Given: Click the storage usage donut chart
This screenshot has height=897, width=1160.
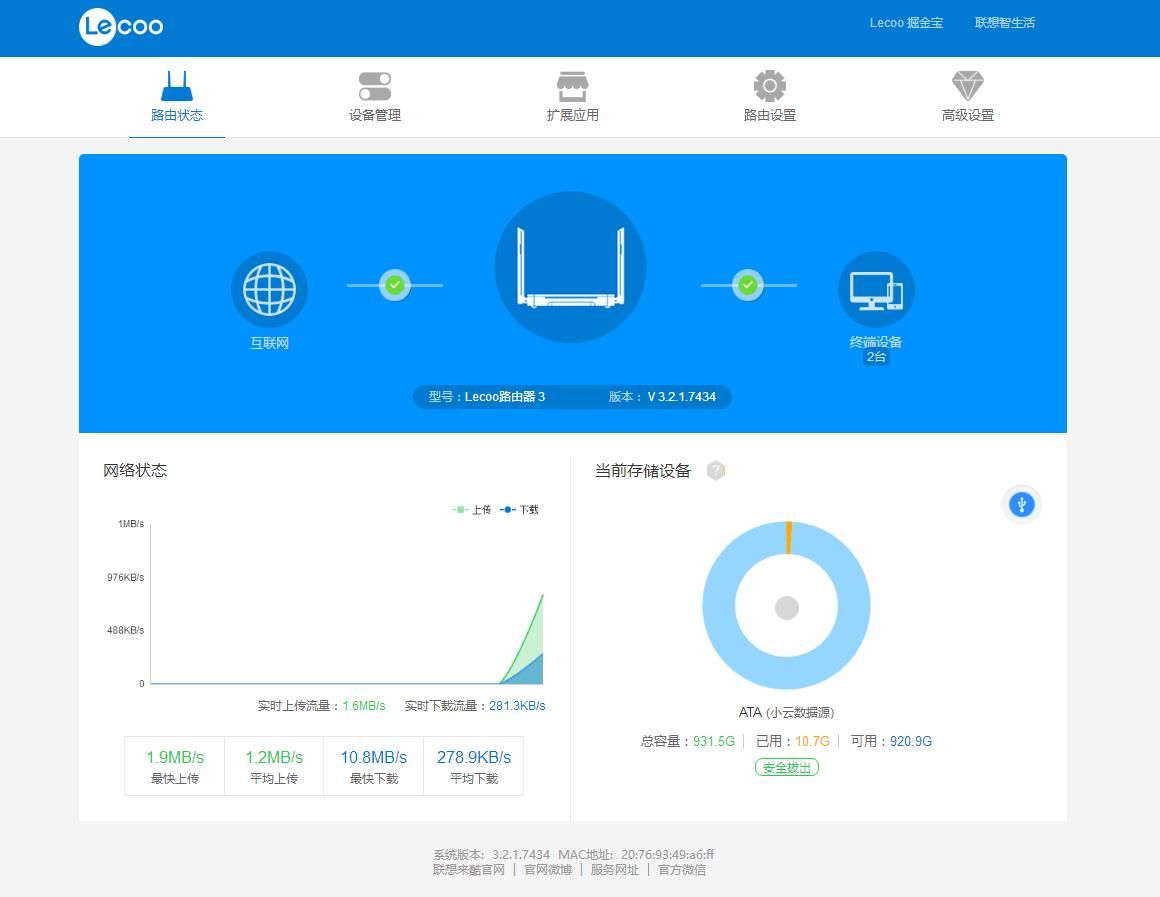Looking at the screenshot, I should pos(786,606).
